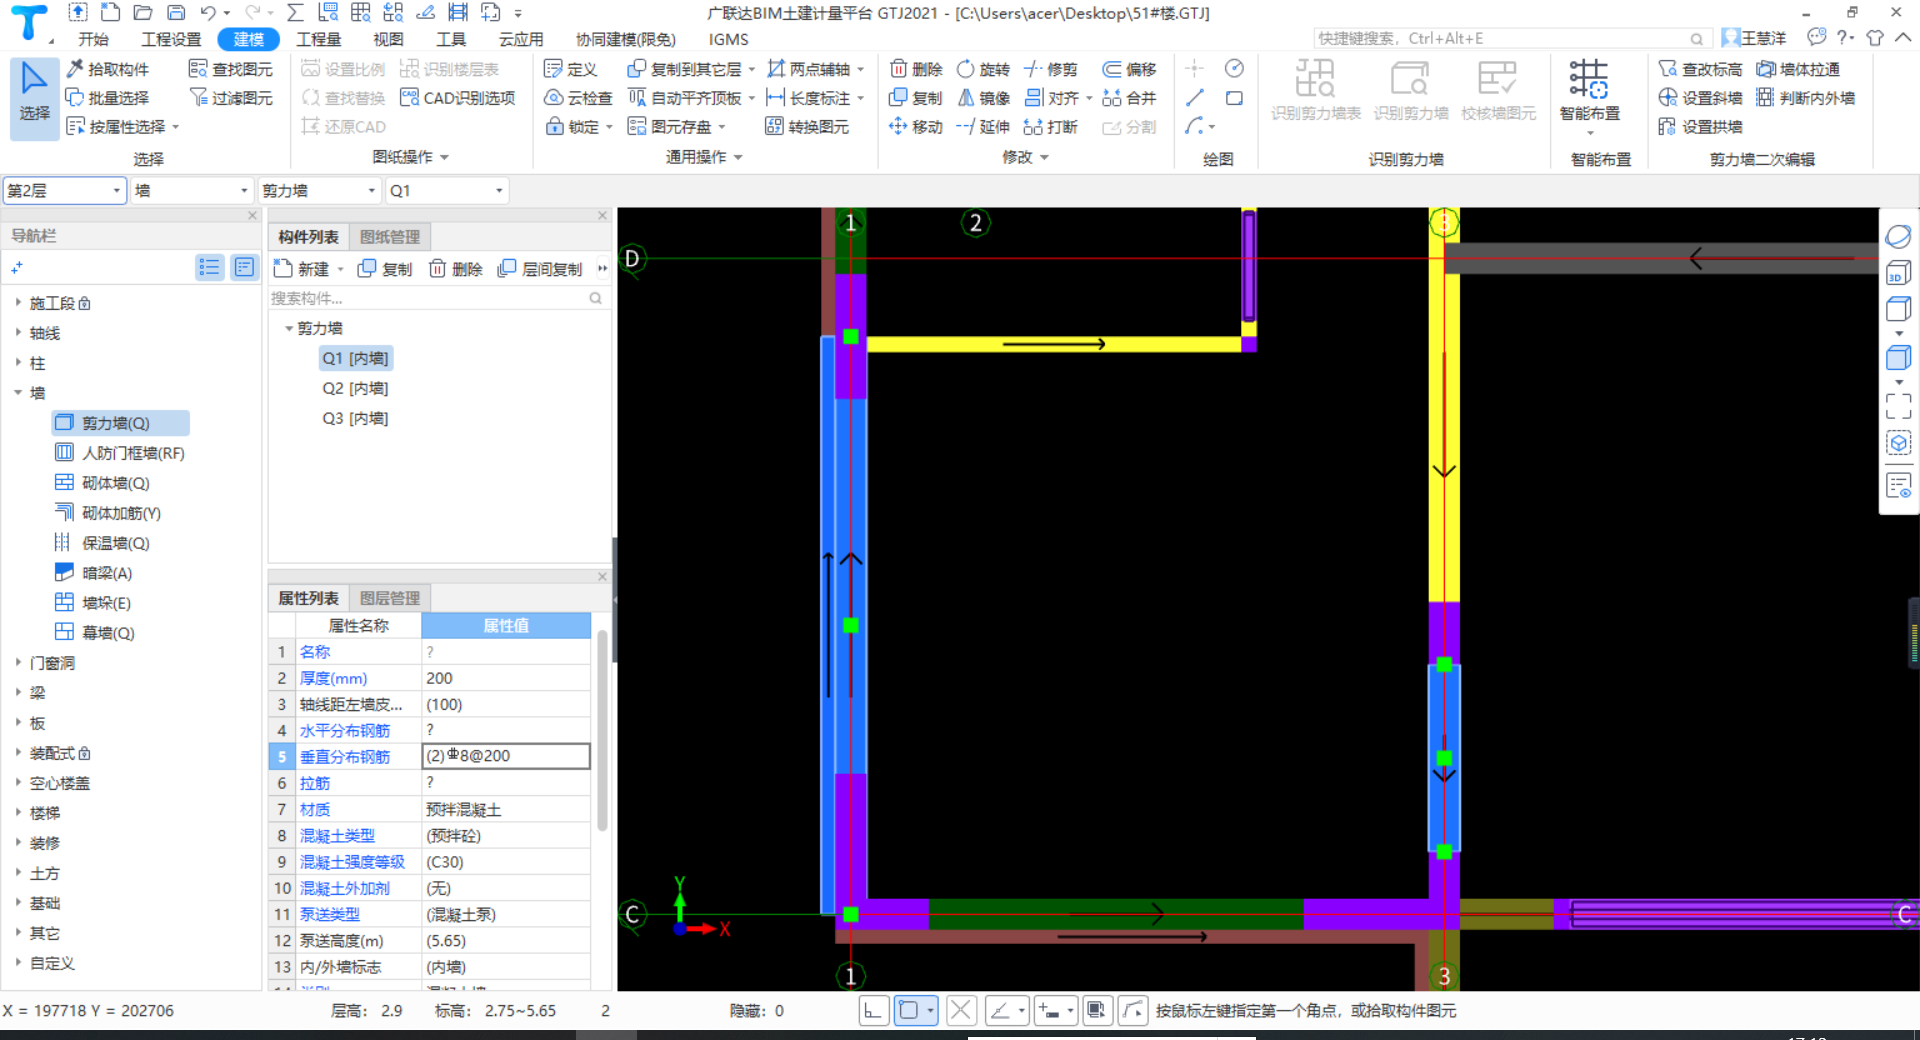Click 层间复制 copy between floors button
1920x1040 pixels.
click(540, 269)
